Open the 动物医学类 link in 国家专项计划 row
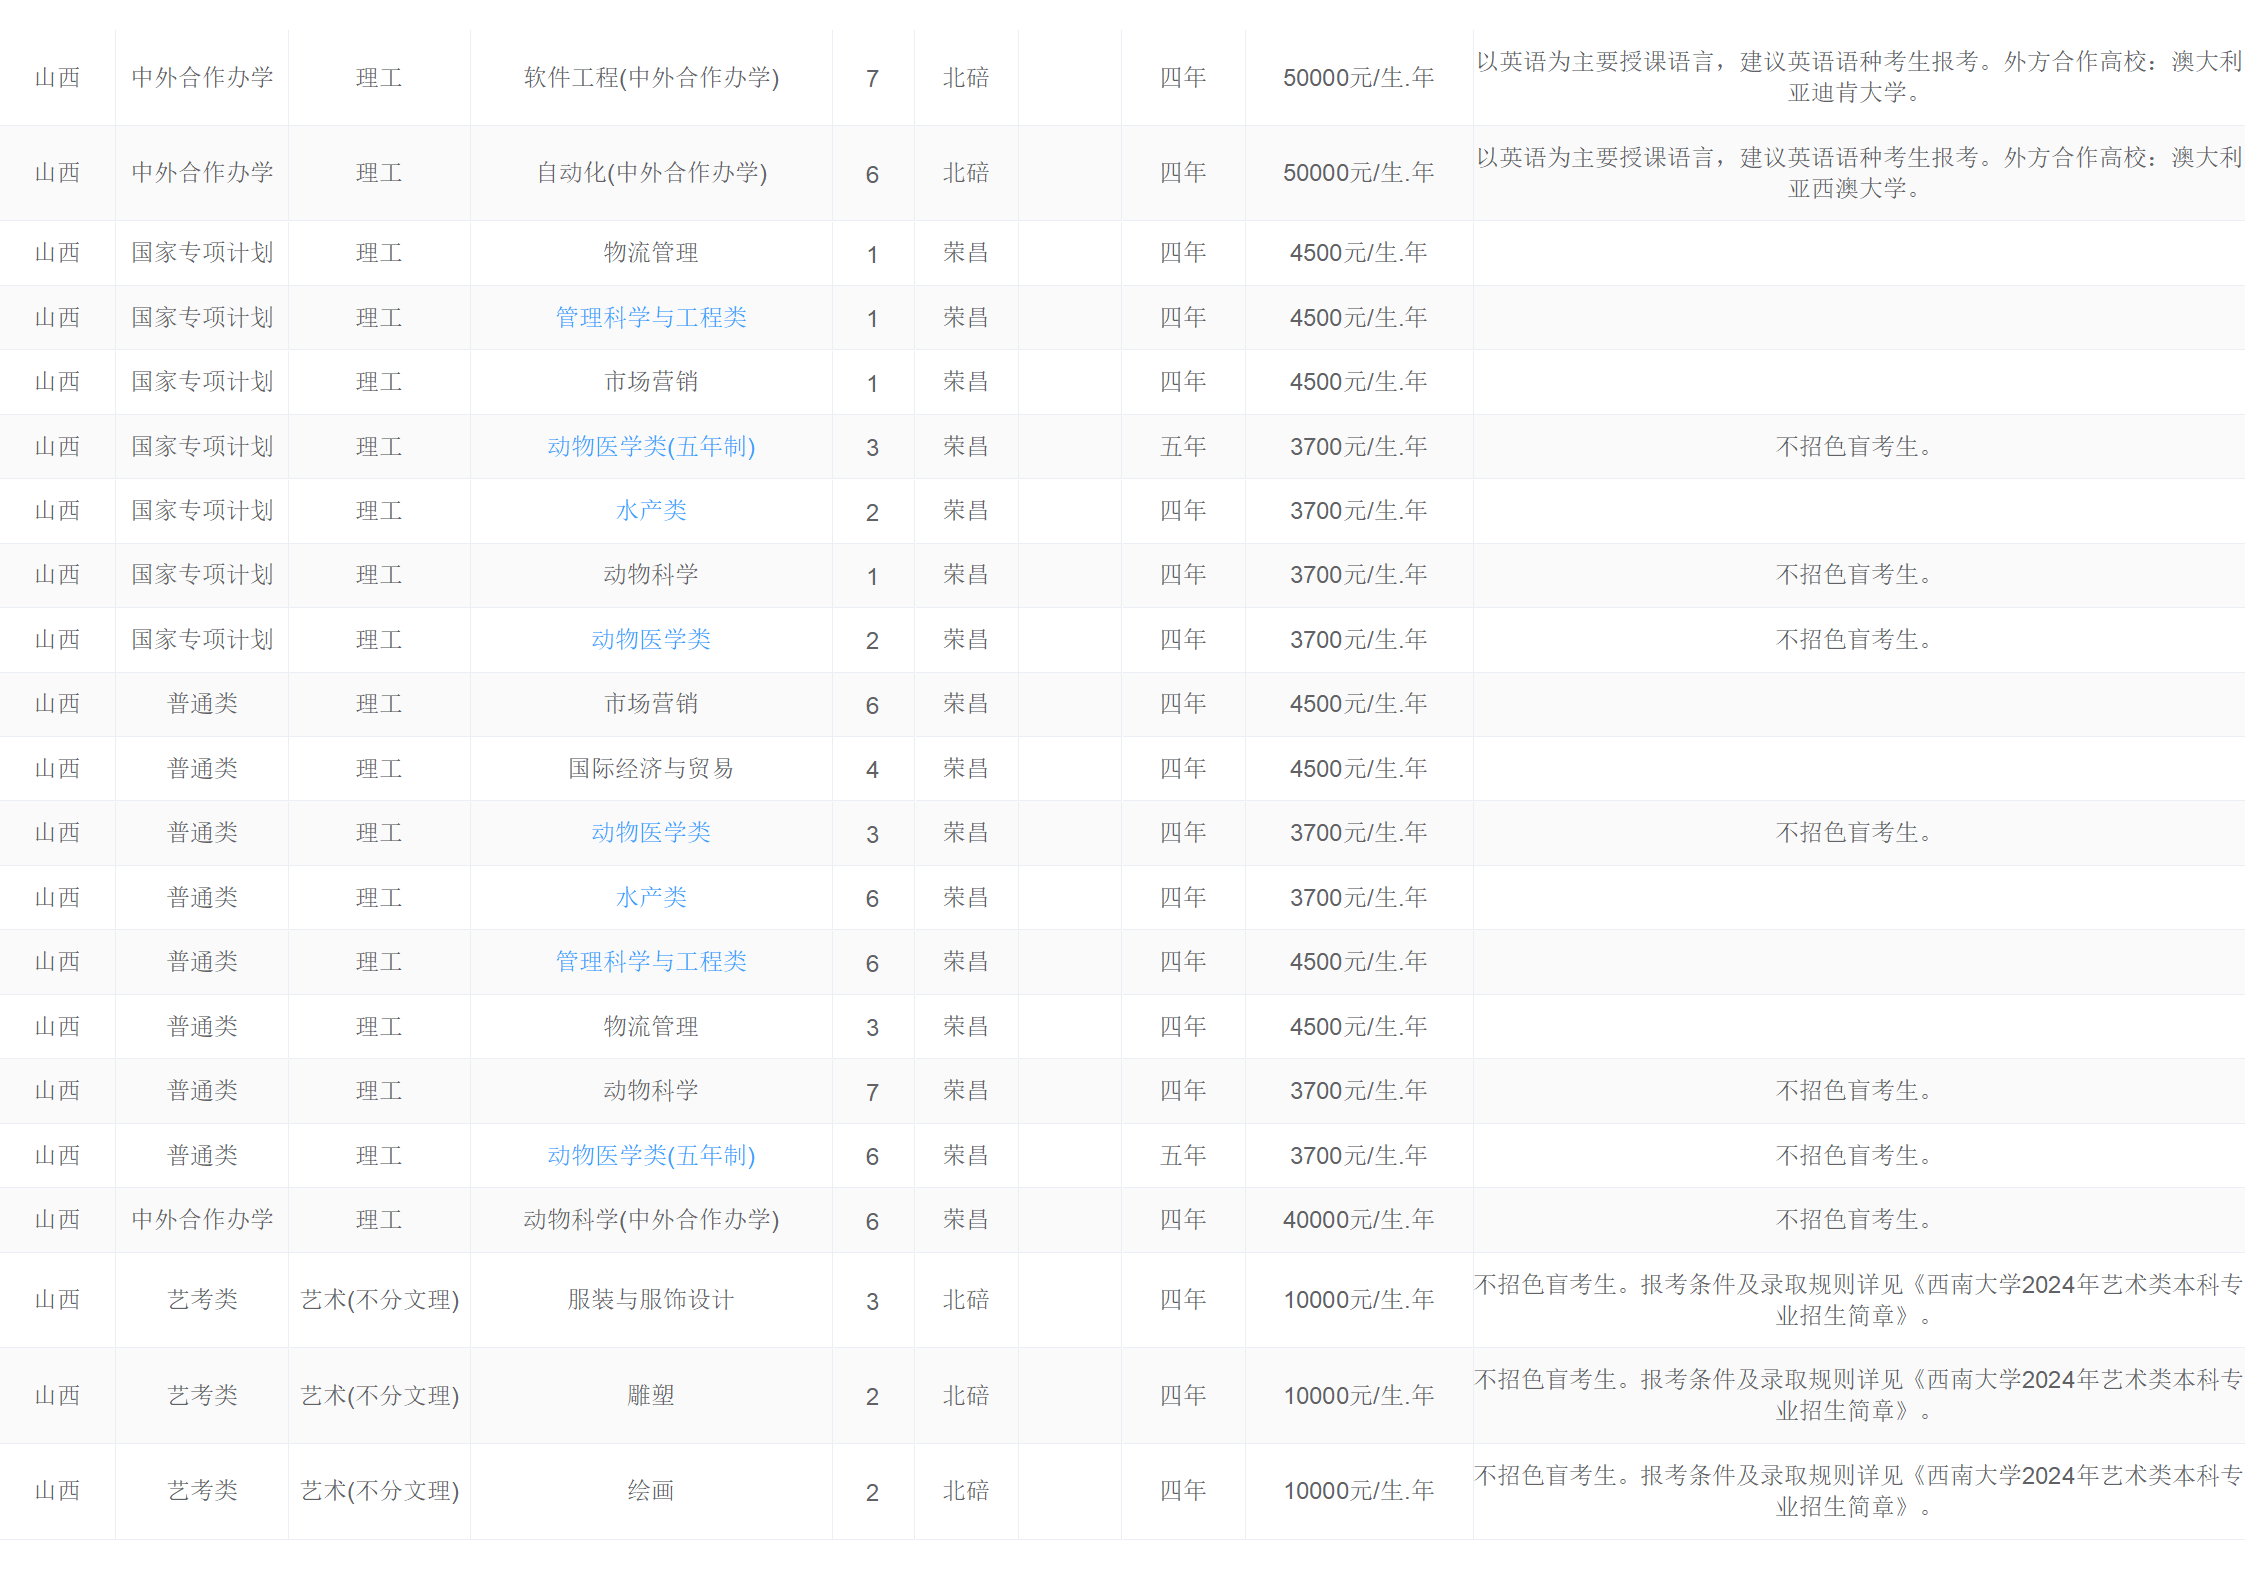The height and width of the screenshot is (1587, 2245). pos(651,640)
